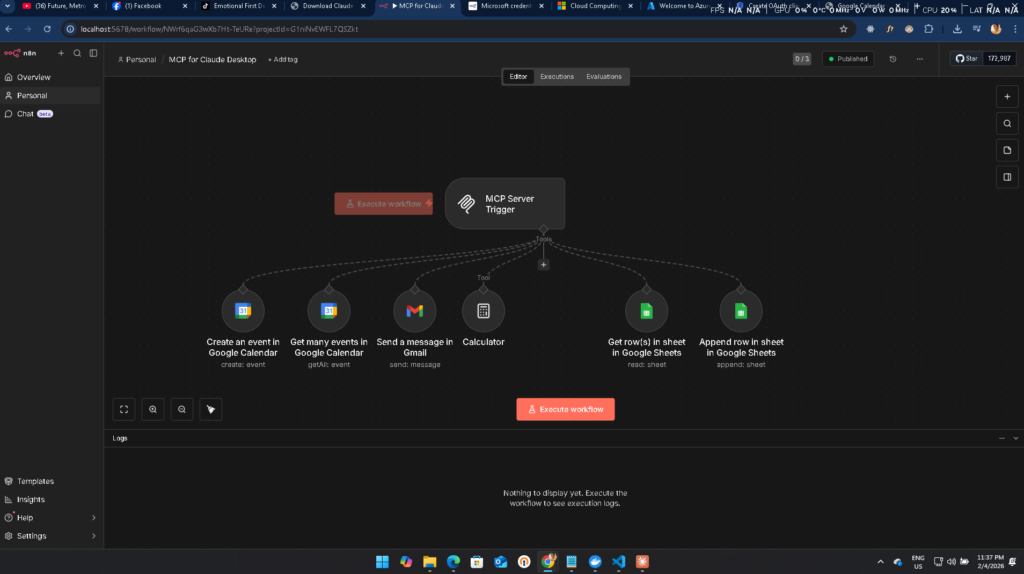Toggle the Published workflow status
Image resolution: width=1024 pixels, height=574 pixels.
pos(848,59)
